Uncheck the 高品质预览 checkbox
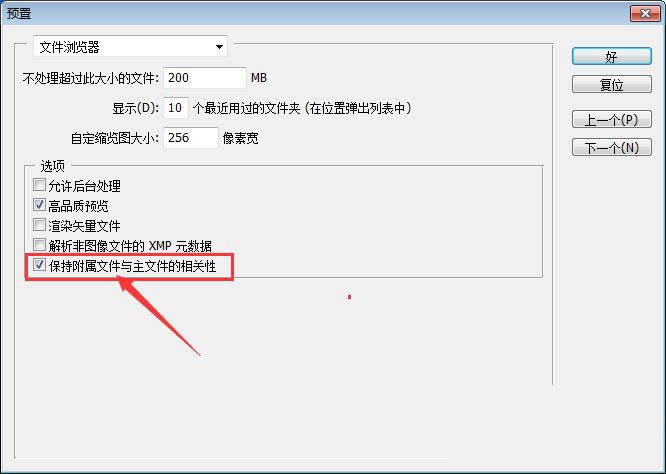666x474 pixels. point(39,205)
